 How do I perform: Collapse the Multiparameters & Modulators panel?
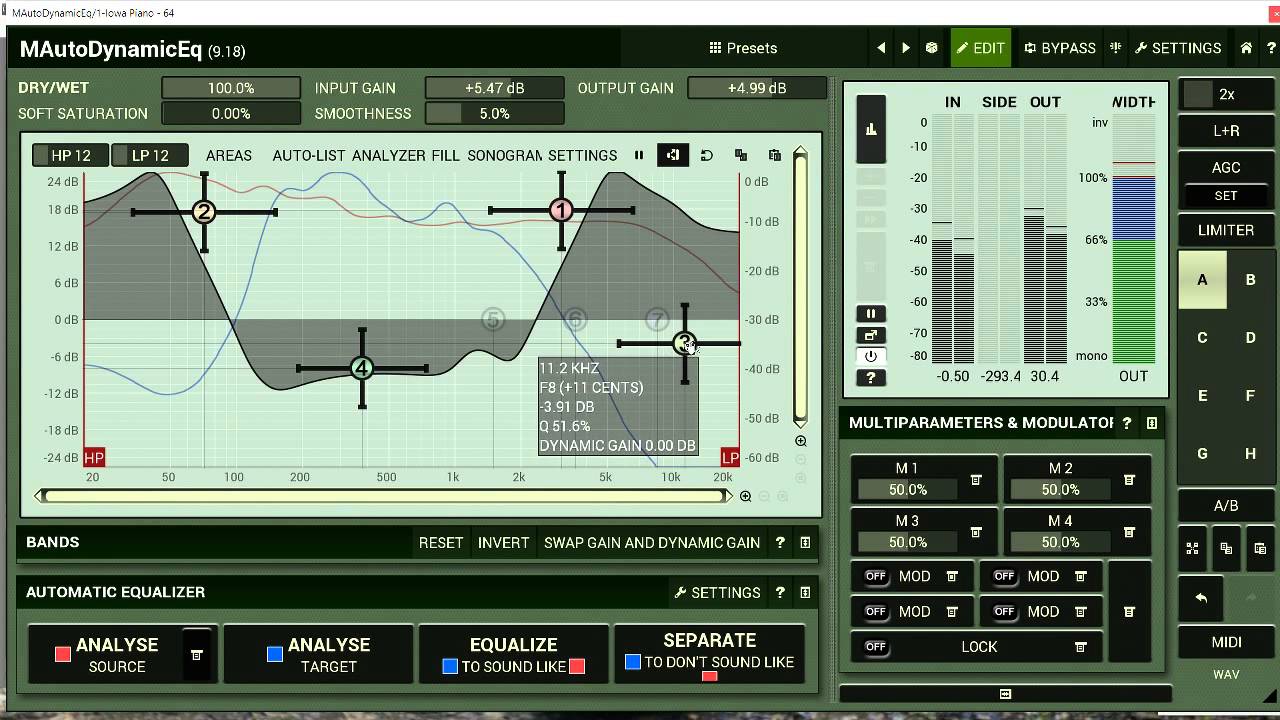coord(1152,423)
